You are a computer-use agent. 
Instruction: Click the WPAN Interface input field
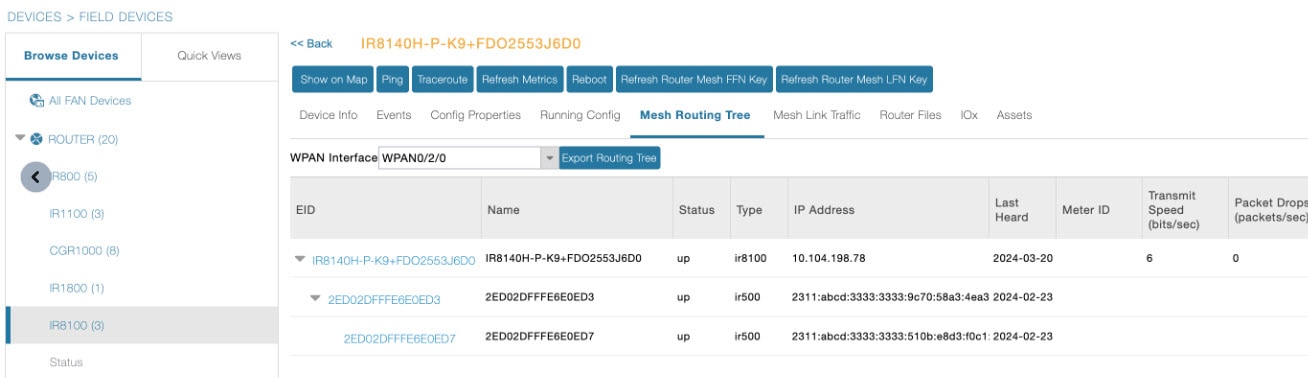pyautogui.click(x=460, y=158)
